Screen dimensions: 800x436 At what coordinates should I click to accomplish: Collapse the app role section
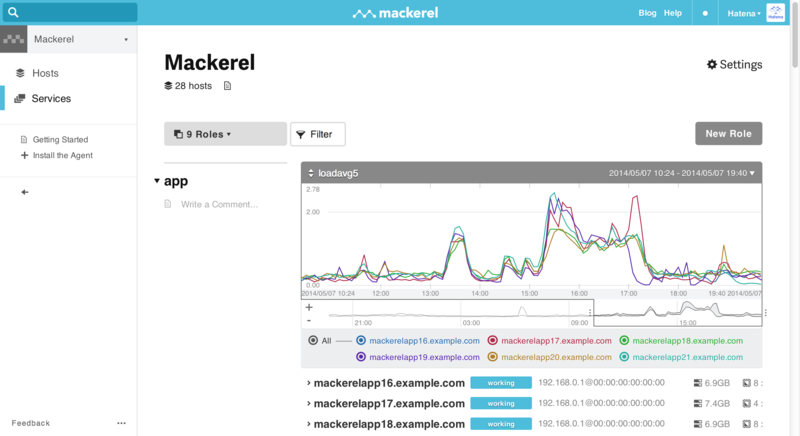pyautogui.click(x=157, y=181)
